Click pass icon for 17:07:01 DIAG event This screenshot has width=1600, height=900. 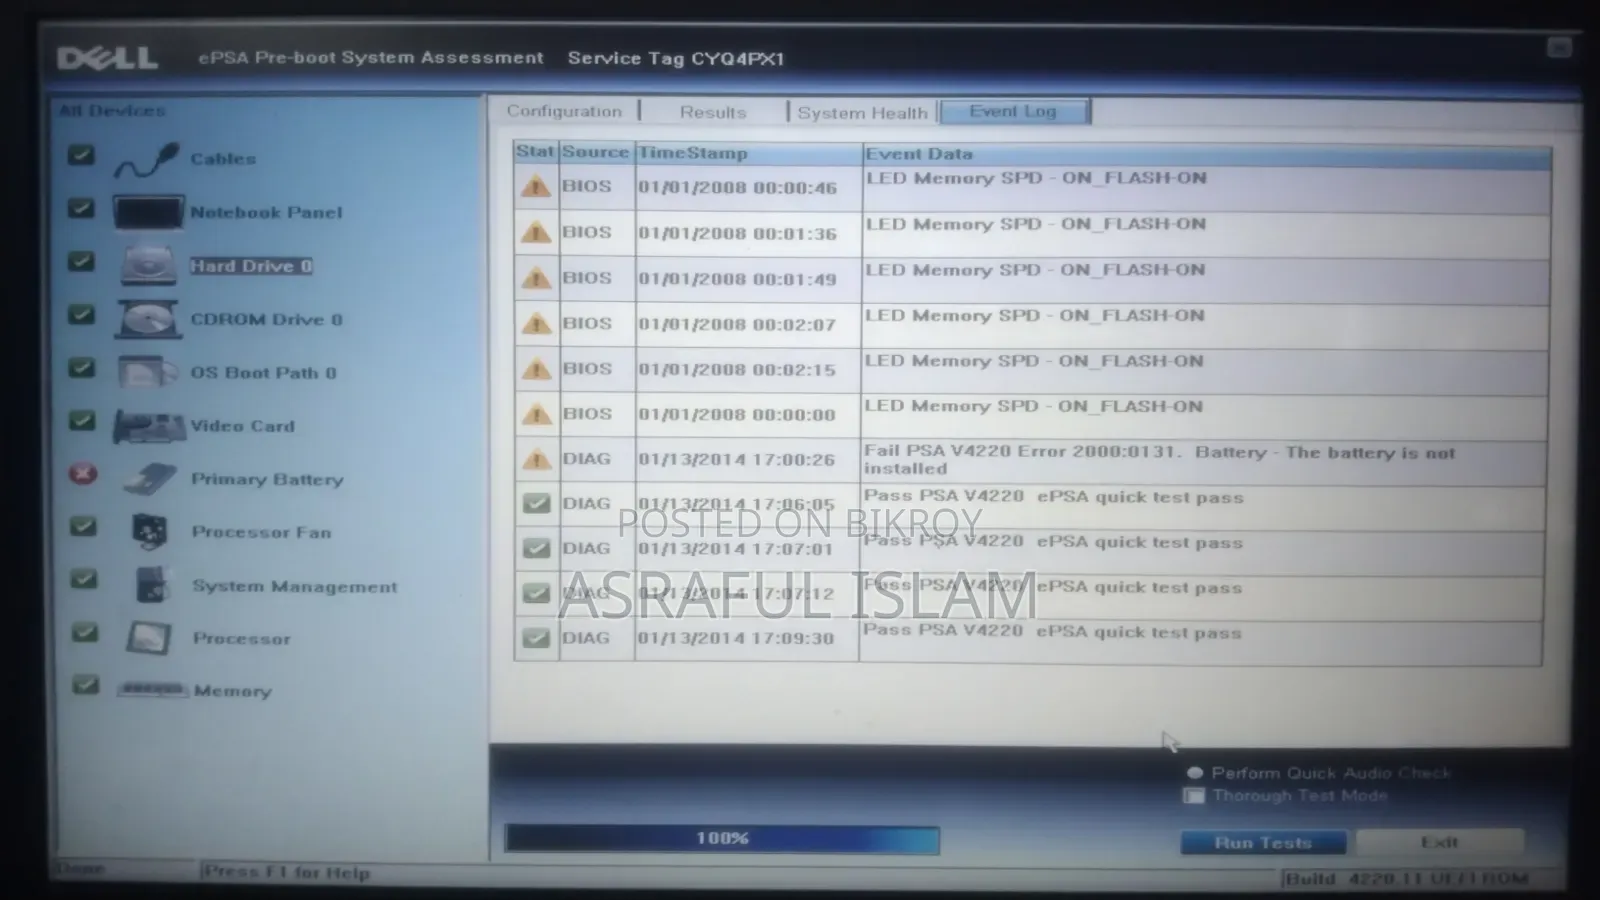pos(537,548)
